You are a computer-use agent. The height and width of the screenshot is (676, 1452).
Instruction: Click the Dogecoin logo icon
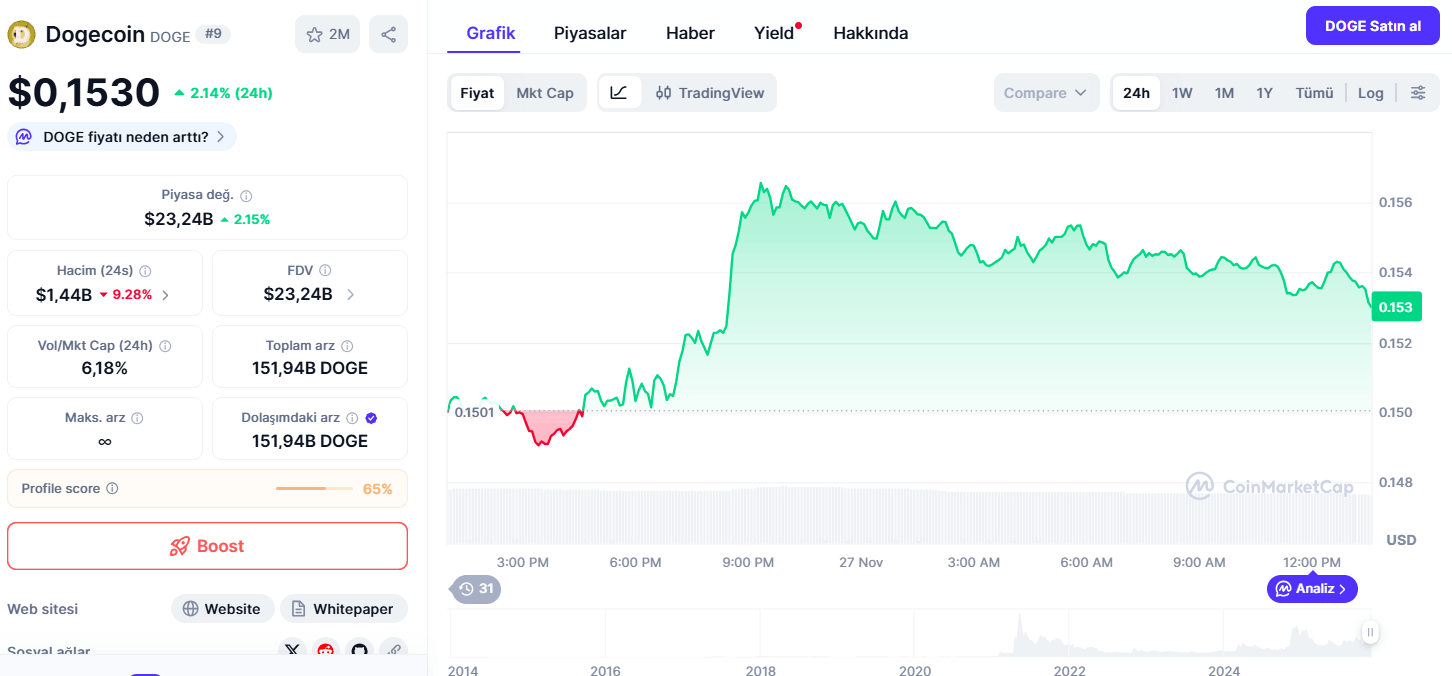click(21, 35)
